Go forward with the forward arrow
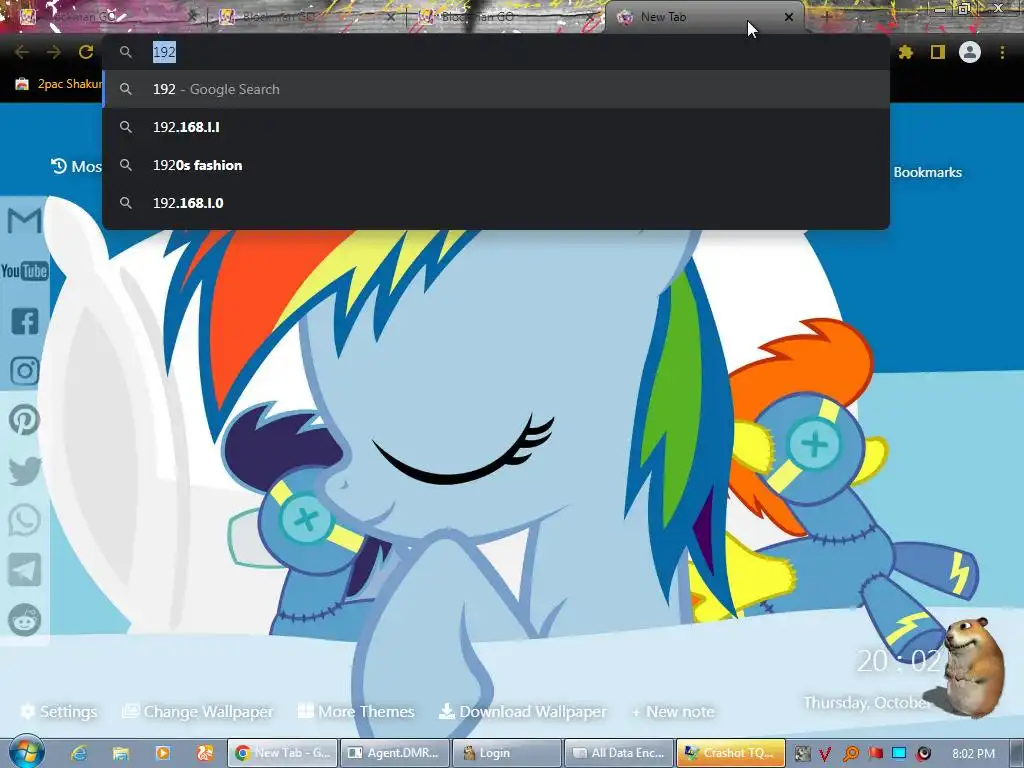This screenshot has width=1024, height=768. (54, 52)
